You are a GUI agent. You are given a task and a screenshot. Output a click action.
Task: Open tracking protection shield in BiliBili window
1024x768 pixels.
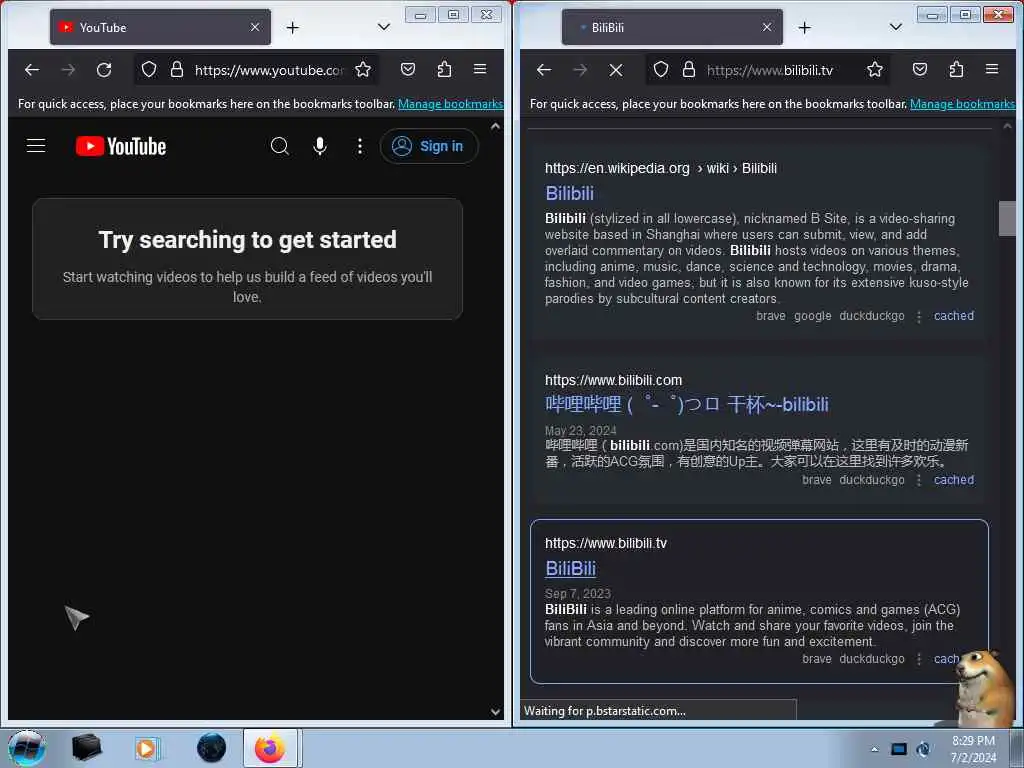[661, 69]
